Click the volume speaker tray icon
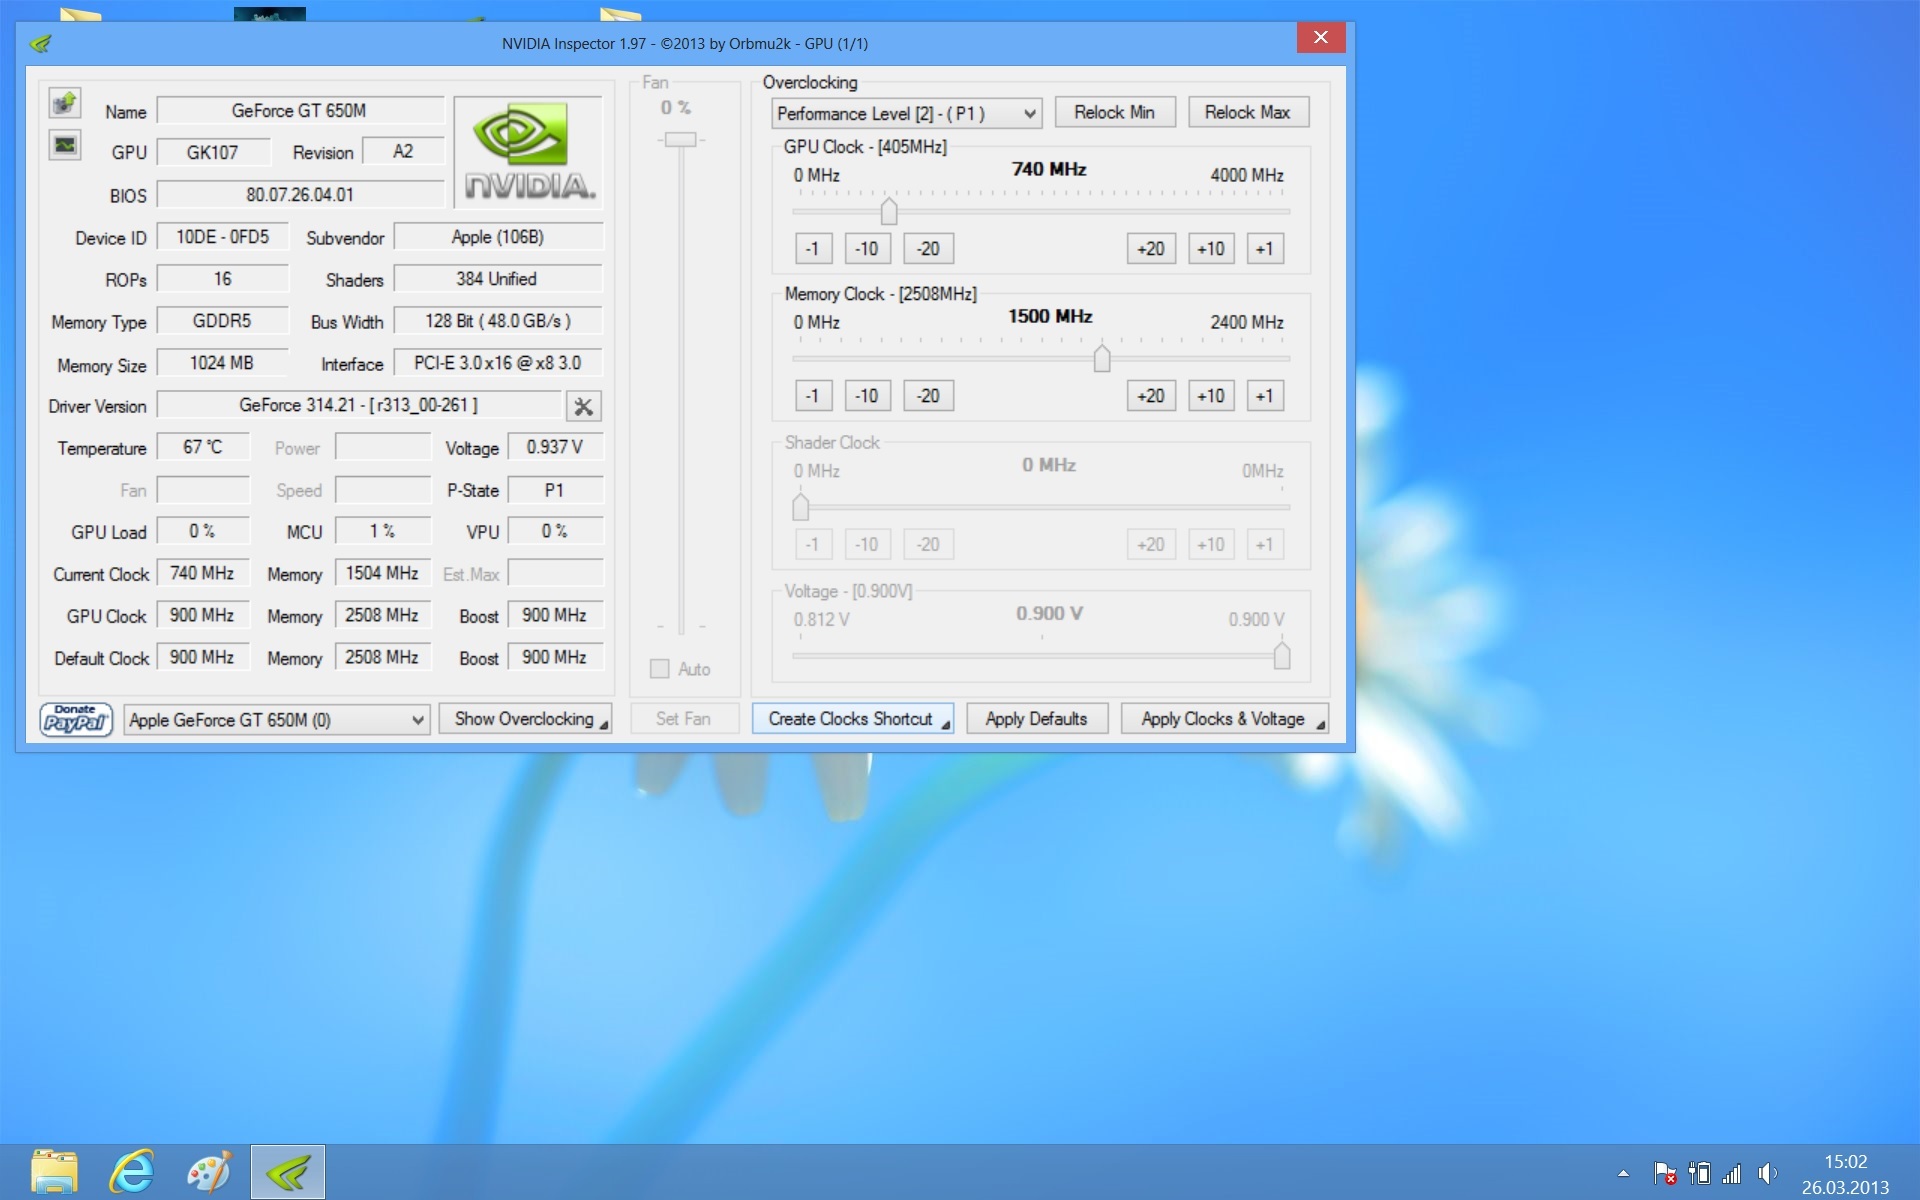The image size is (1920, 1200). [x=1767, y=1173]
